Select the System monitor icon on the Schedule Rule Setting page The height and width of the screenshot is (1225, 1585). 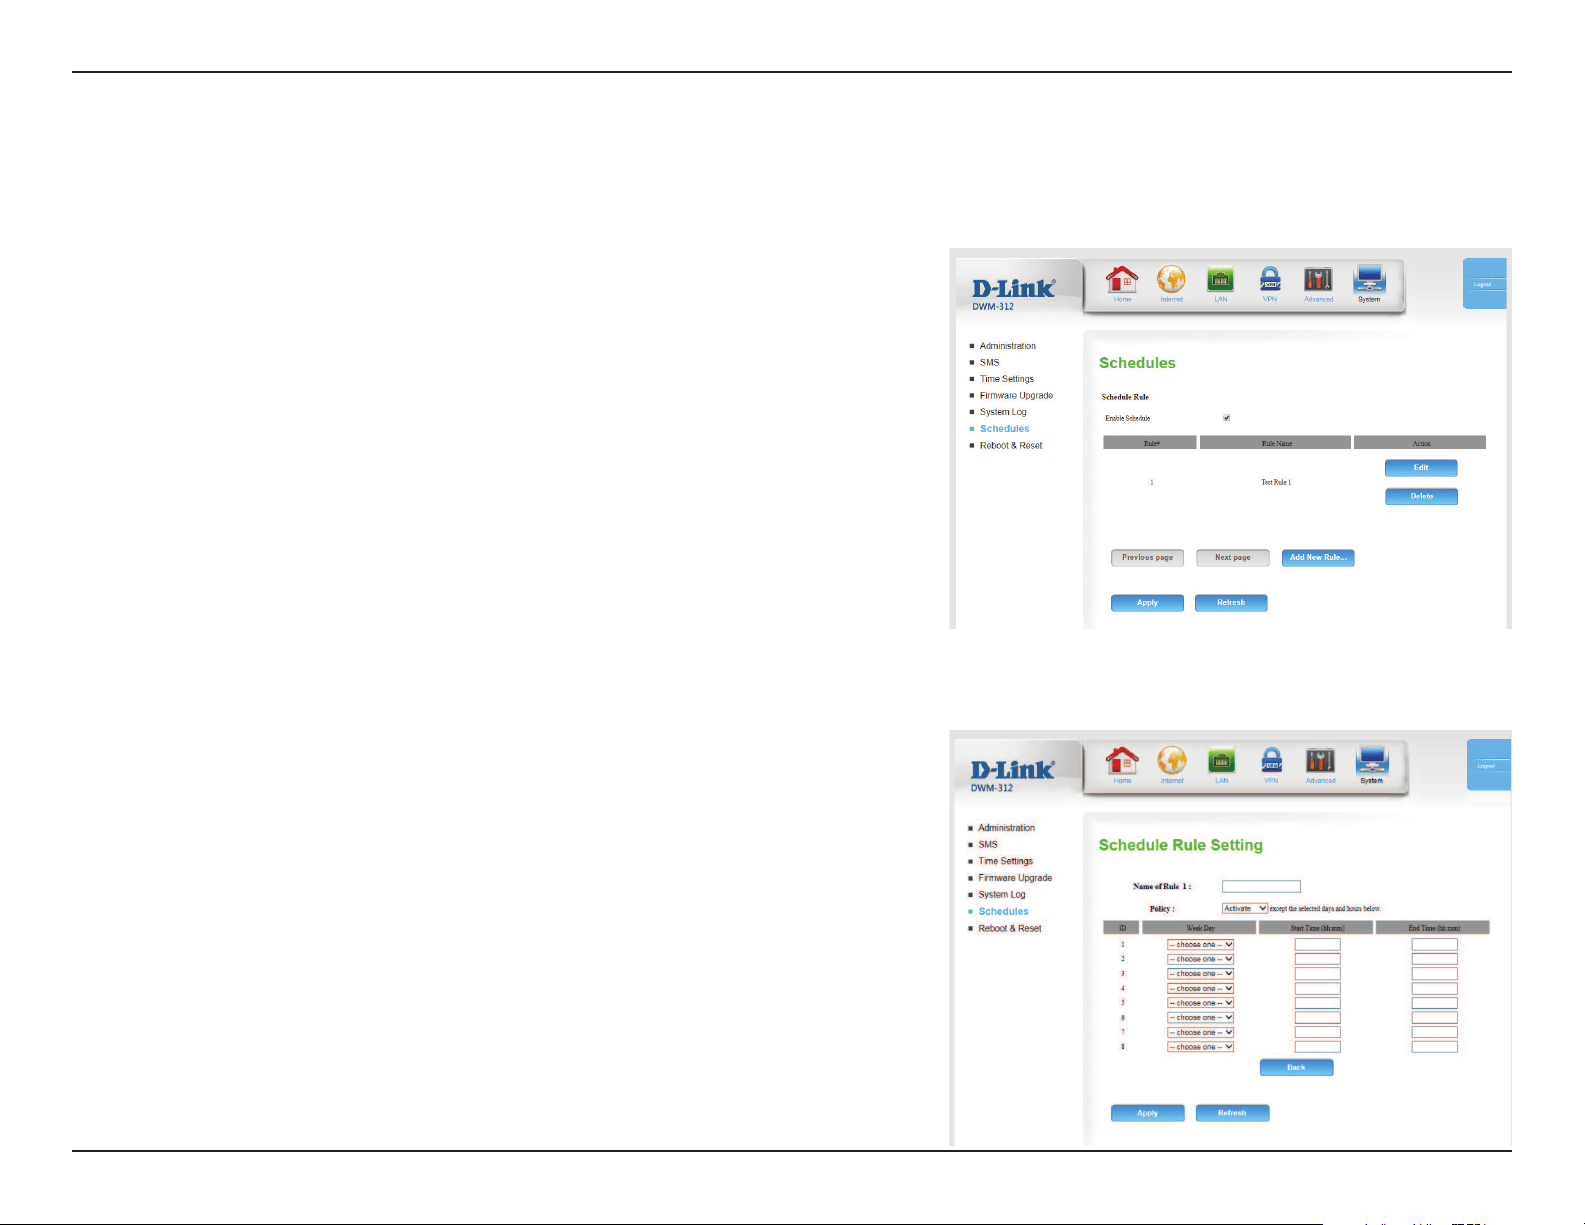pos(1371,760)
